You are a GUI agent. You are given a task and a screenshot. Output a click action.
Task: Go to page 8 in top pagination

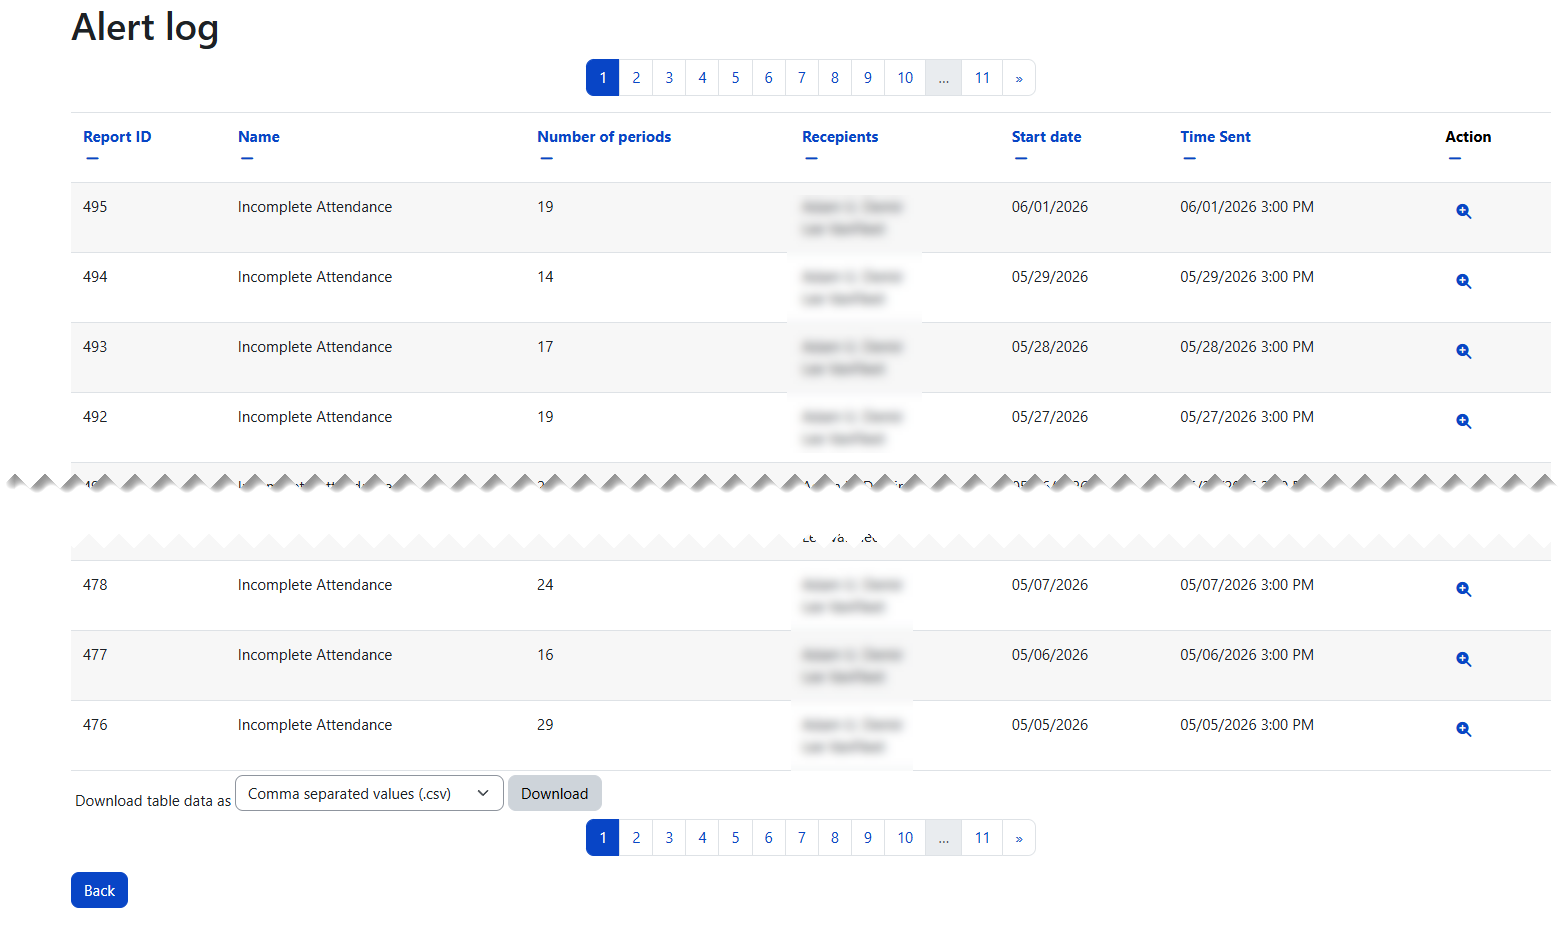(x=834, y=78)
